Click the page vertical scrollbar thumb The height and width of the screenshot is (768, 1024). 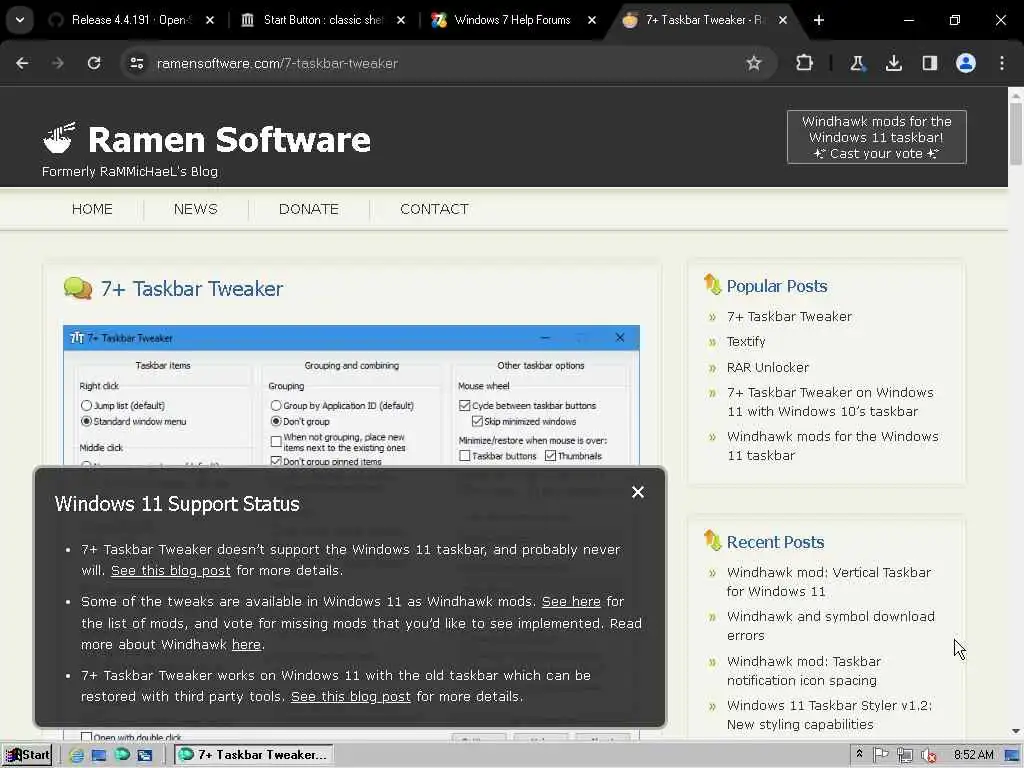pos(1016,134)
